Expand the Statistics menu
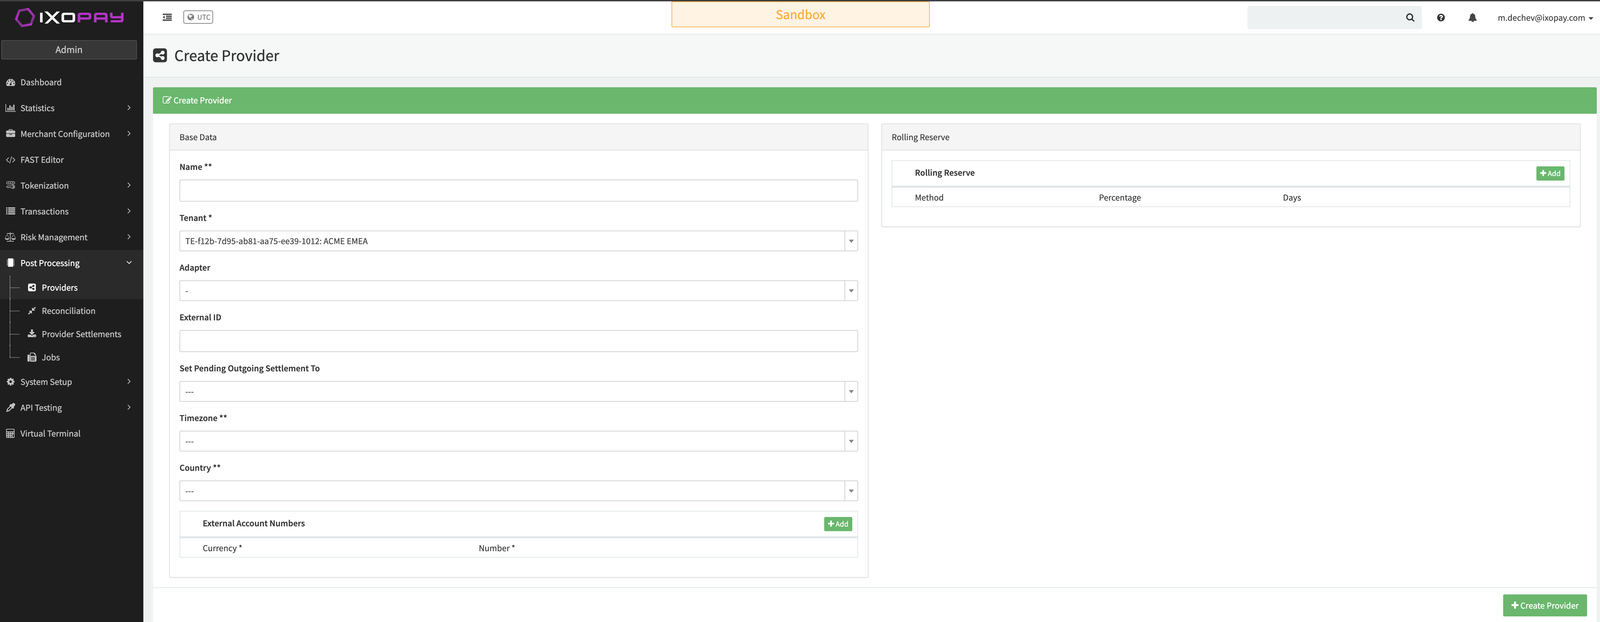 pyautogui.click(x=70, y=108)
